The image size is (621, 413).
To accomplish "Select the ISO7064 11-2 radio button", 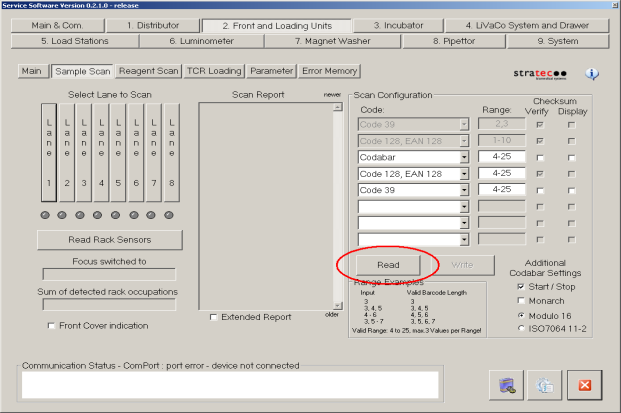I will point(519,326).
